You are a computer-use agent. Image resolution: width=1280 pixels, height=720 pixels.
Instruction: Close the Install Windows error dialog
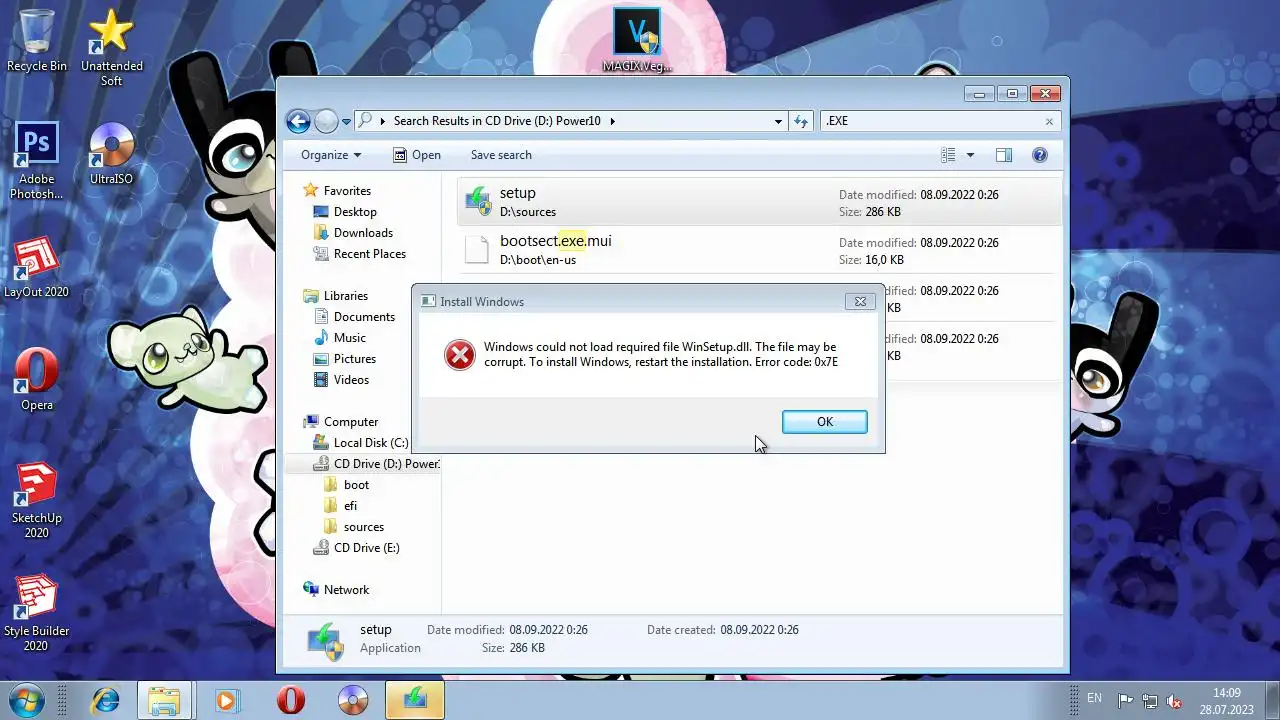coord(860,301)
